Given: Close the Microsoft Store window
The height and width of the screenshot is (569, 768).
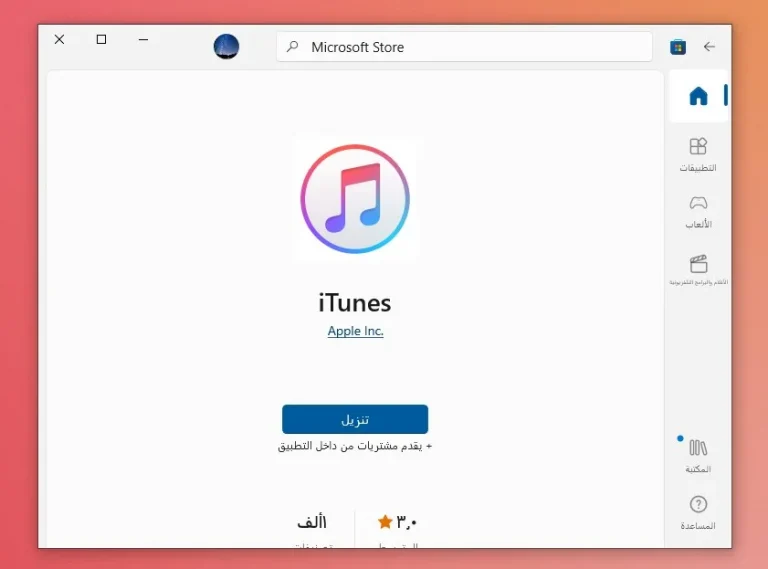Looking at the screenshot, I should point(59,39).
